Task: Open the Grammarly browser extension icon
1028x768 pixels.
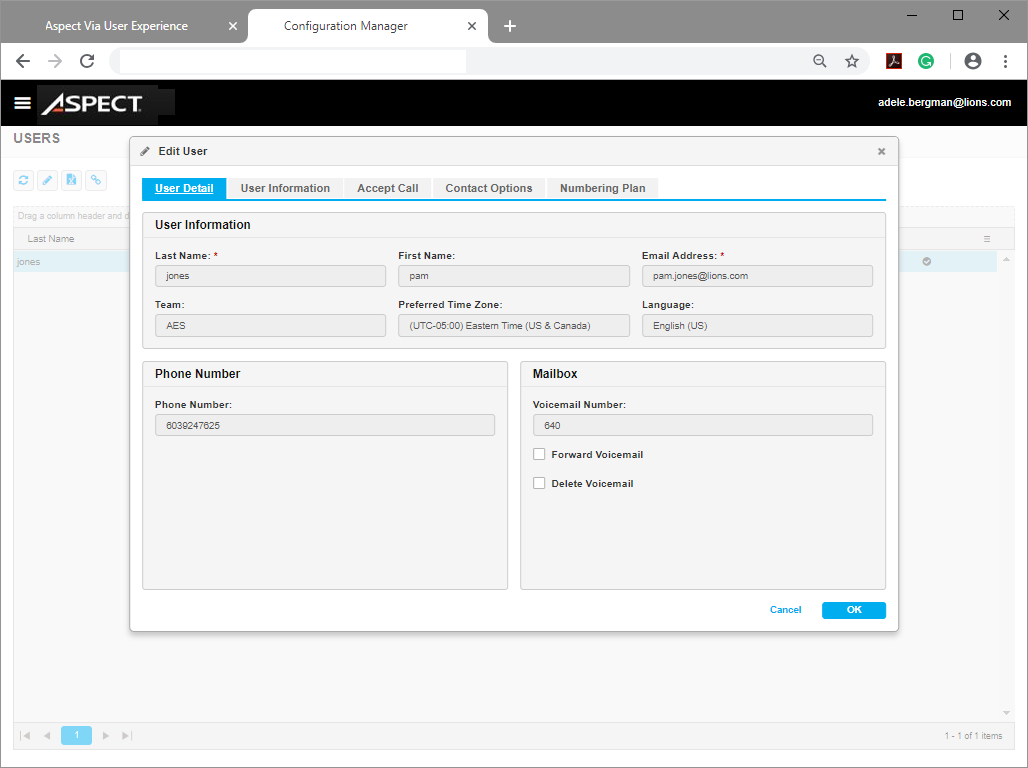Action: coord(926,61)
